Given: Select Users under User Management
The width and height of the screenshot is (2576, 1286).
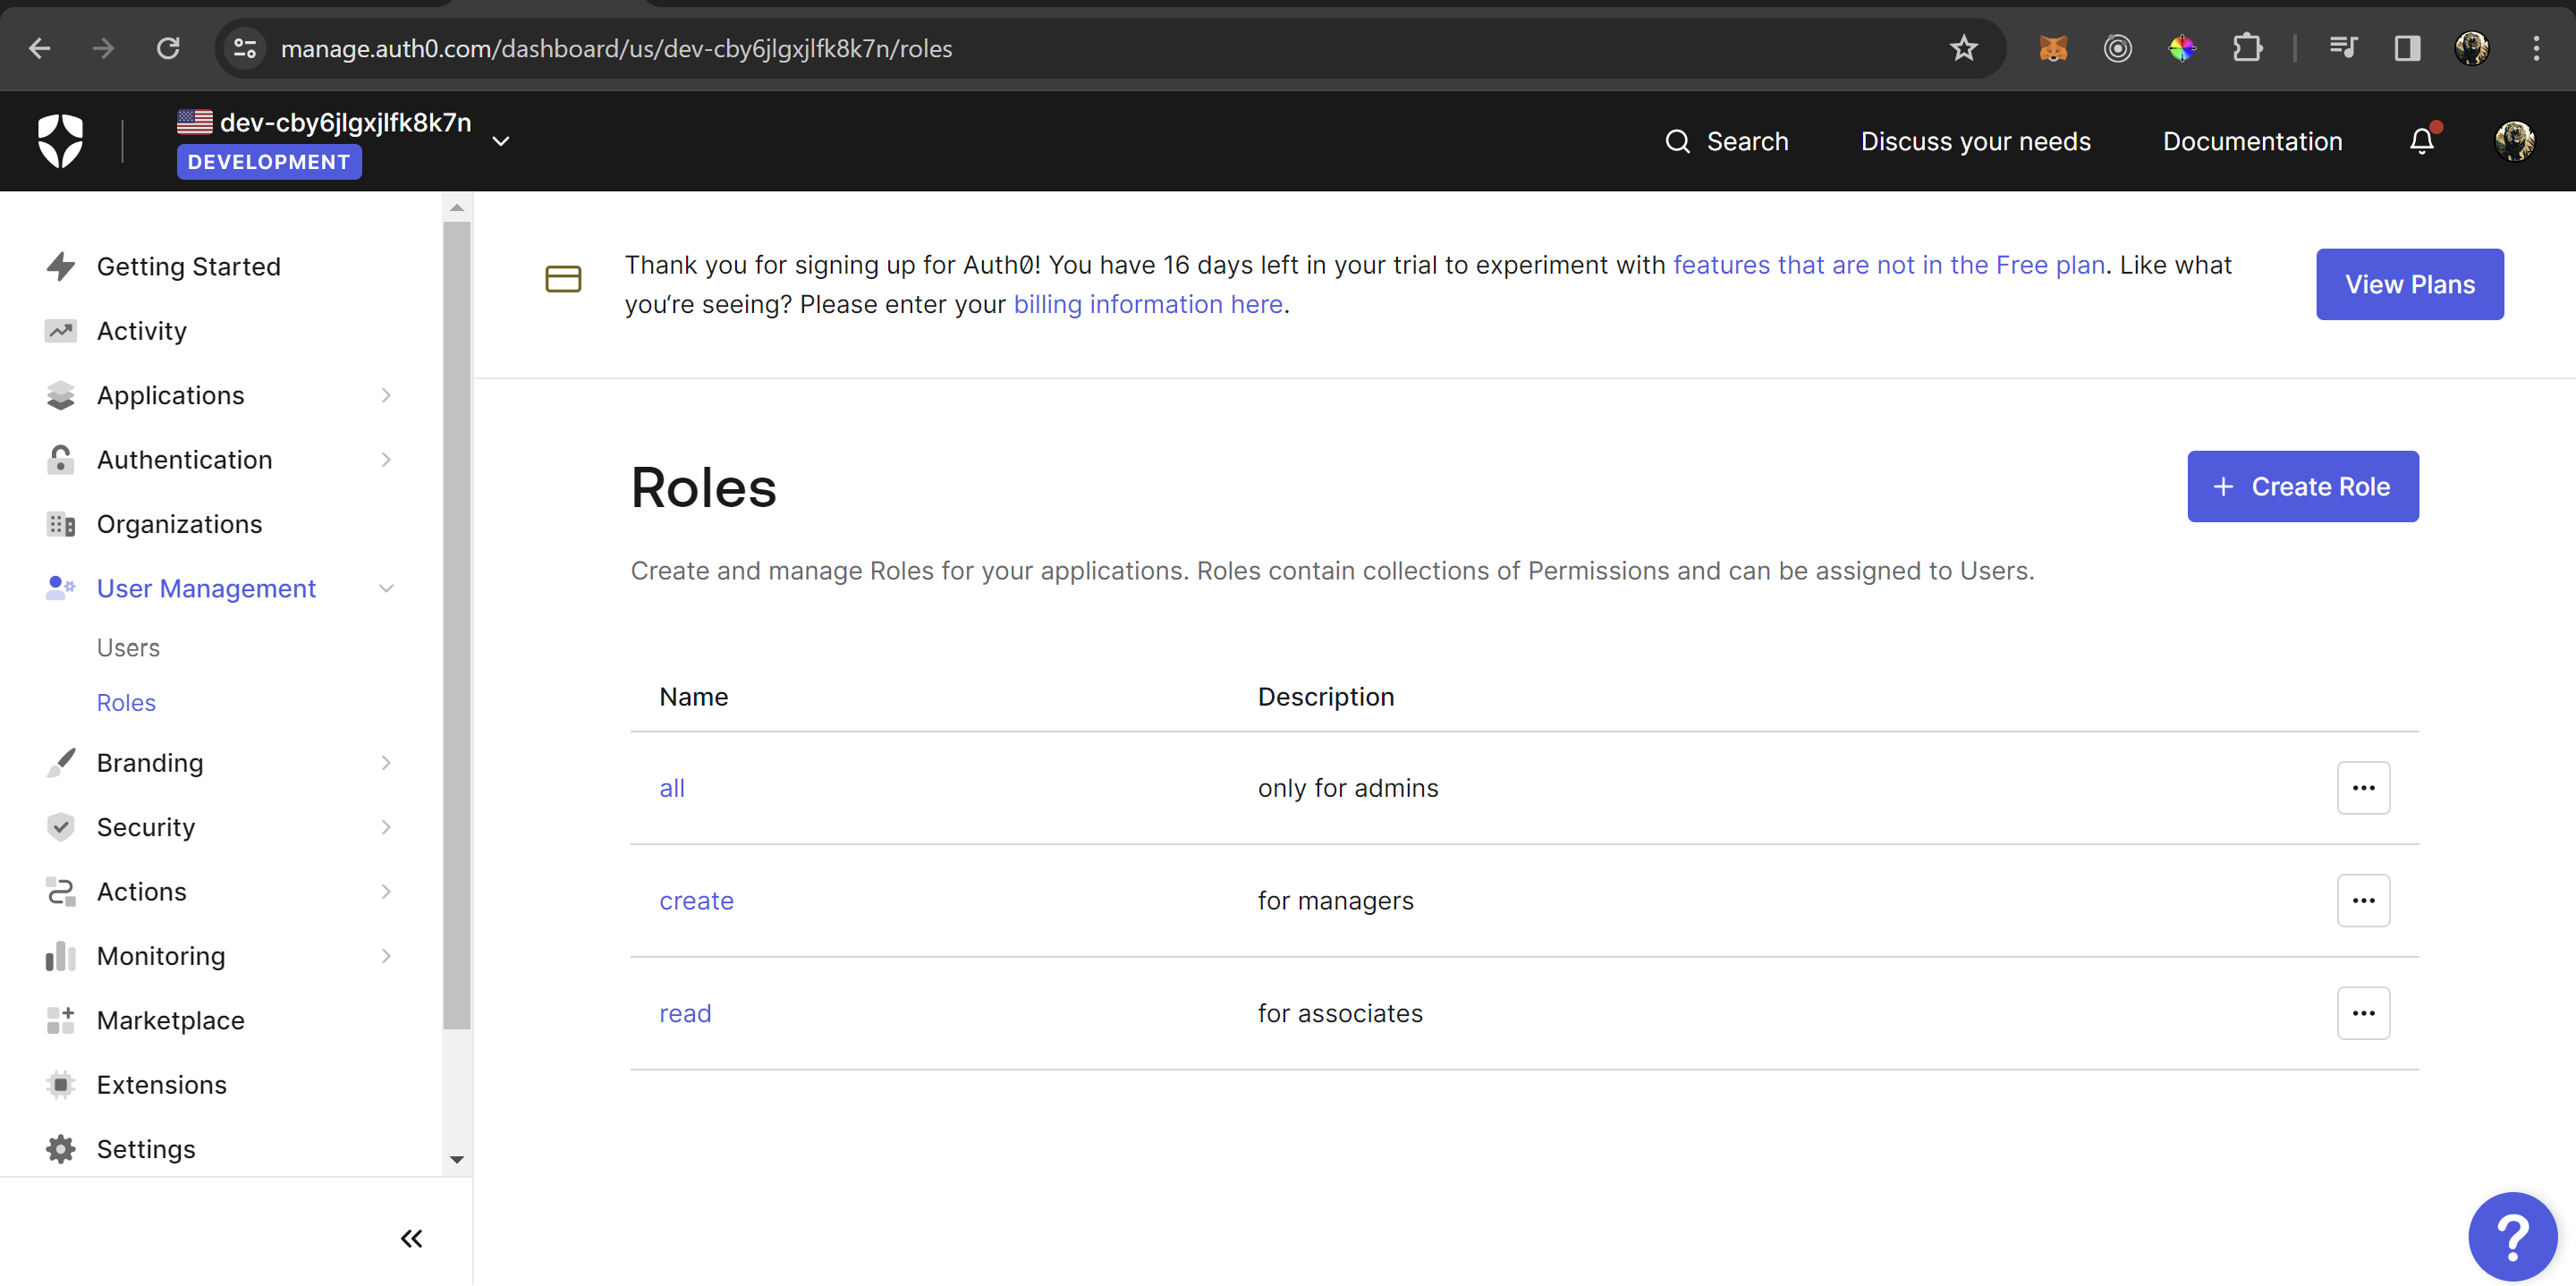Looking at the screenshot, I should (128, 647).
